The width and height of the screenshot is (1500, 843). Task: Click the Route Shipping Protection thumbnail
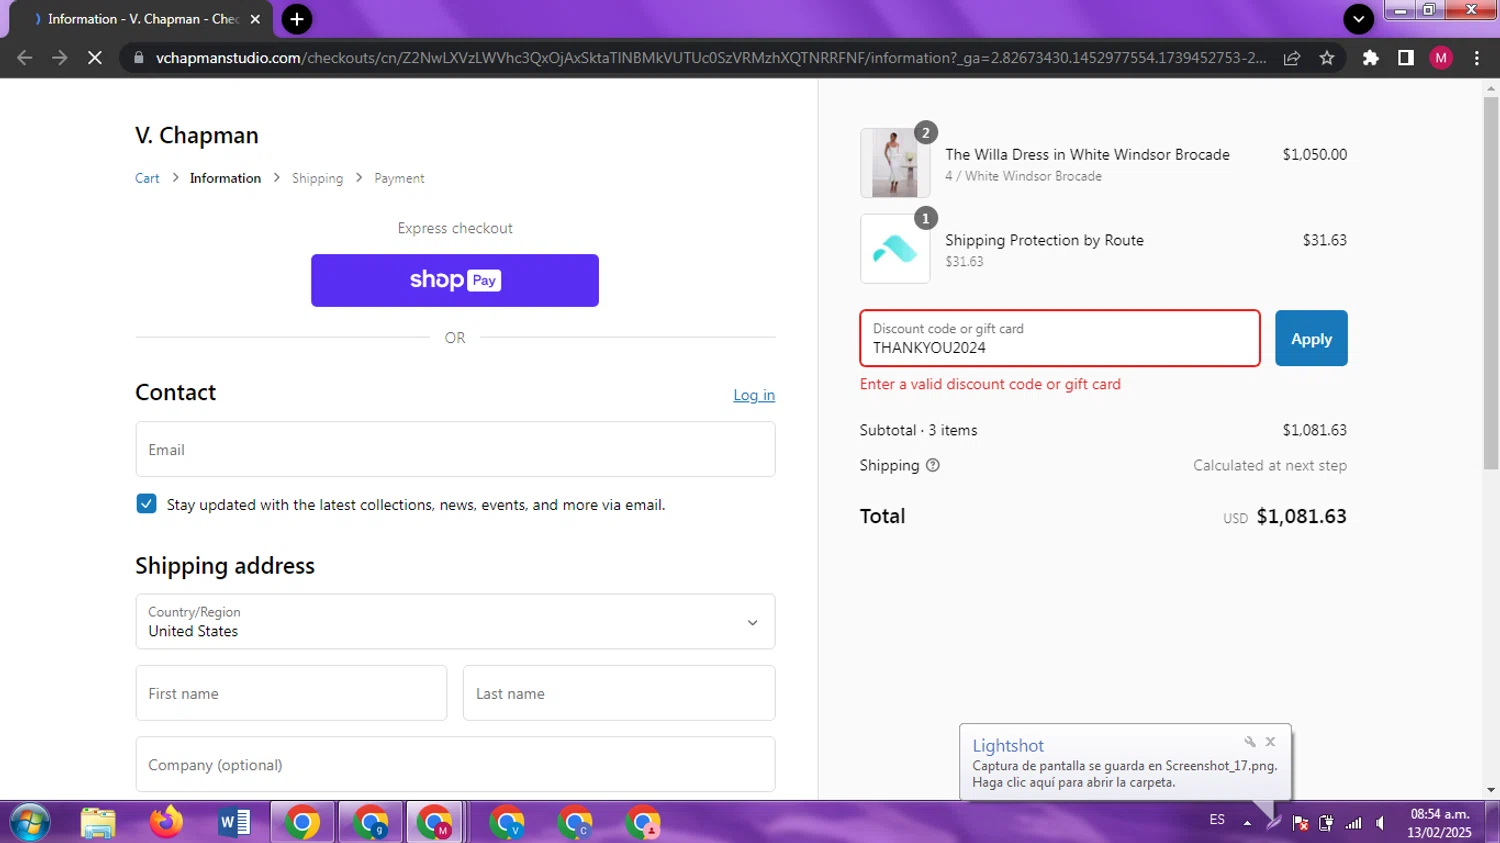pyautogui.click(x=894, y=249)
